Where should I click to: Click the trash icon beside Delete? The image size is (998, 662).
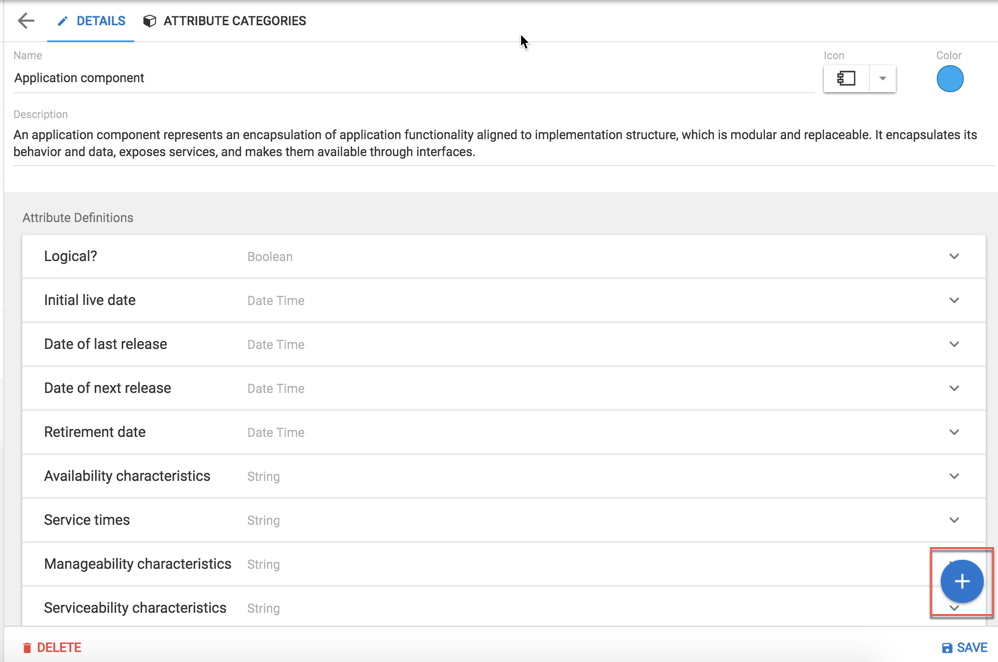tap(27, 648)
